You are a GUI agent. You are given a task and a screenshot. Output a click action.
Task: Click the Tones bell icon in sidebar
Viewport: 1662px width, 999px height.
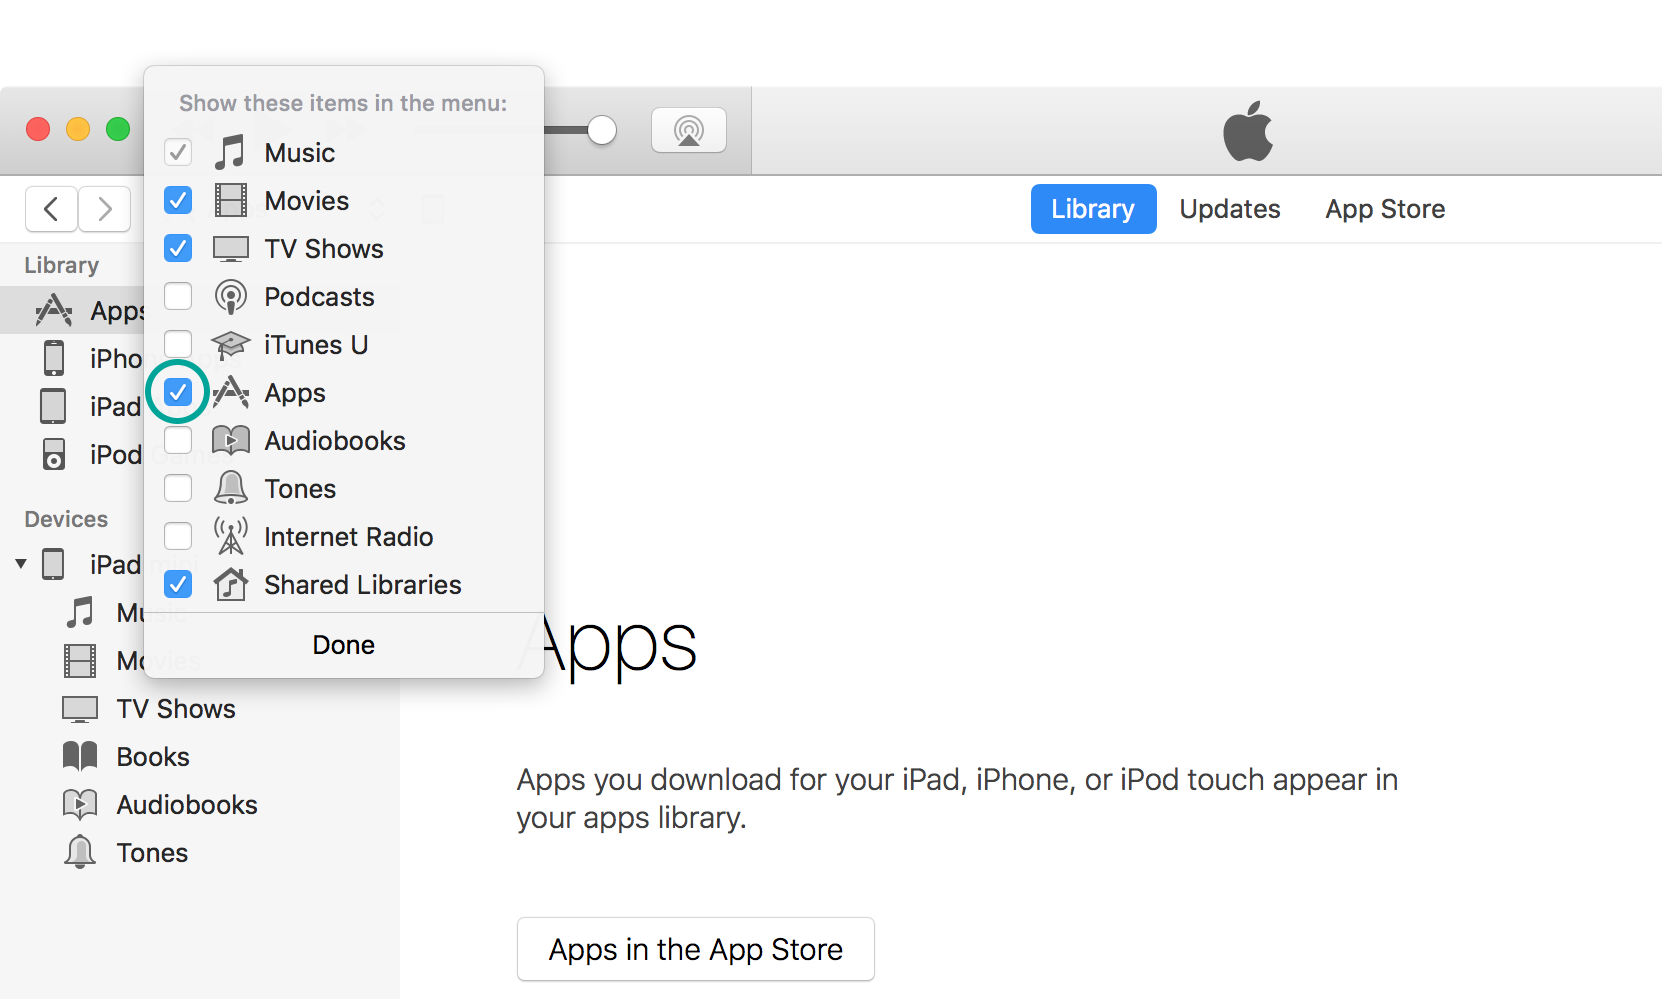click(x=80, y=853)
